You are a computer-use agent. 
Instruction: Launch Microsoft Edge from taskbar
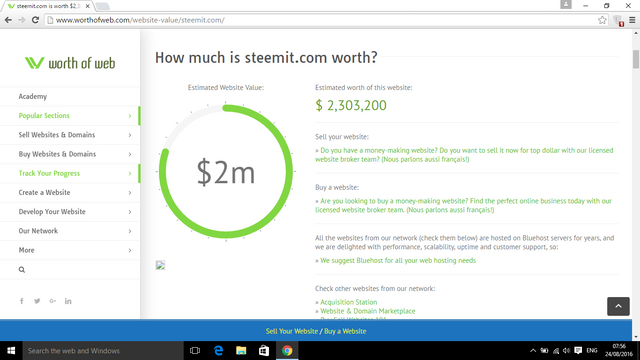[218, 351]
